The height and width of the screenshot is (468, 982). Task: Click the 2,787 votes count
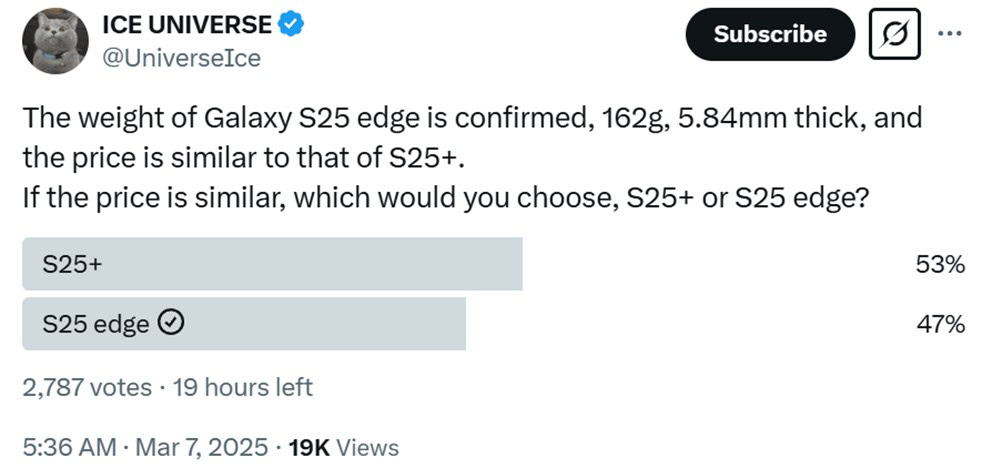click(86, 386)
